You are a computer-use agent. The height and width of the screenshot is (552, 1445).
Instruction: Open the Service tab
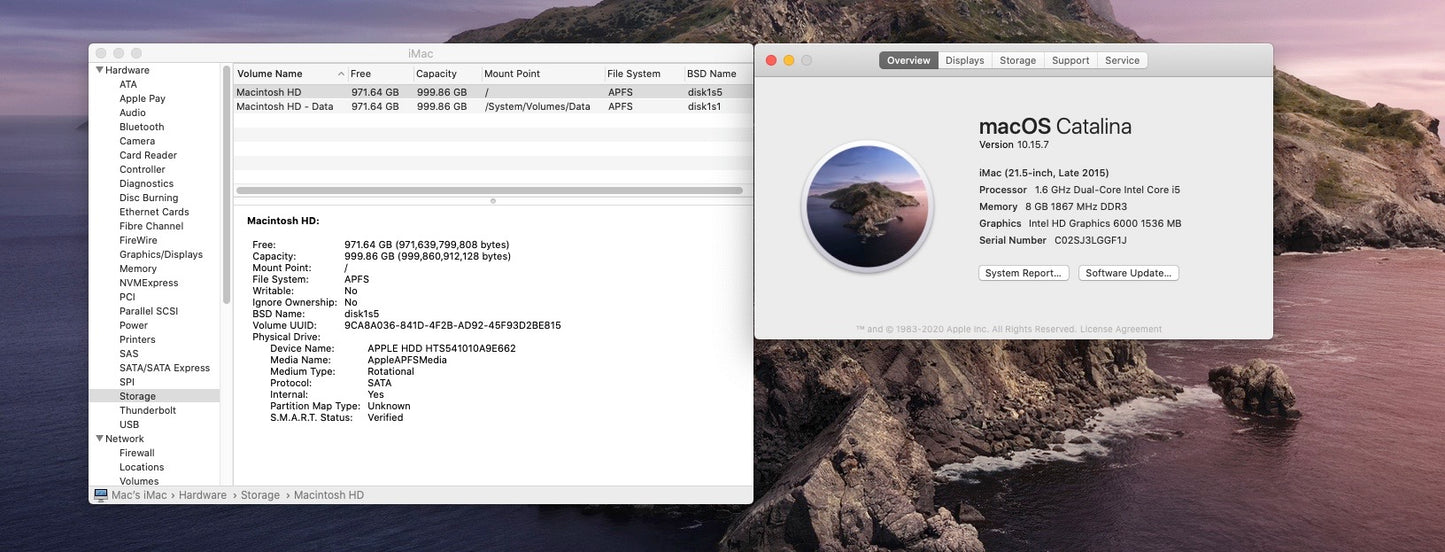click(x=1122, y=60)
